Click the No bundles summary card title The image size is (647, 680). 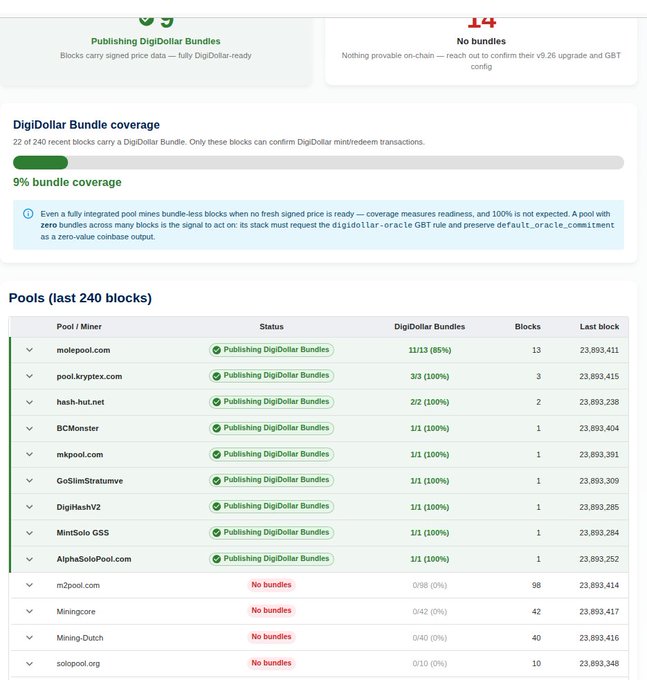pyautogui.click(x=481, y=41)
